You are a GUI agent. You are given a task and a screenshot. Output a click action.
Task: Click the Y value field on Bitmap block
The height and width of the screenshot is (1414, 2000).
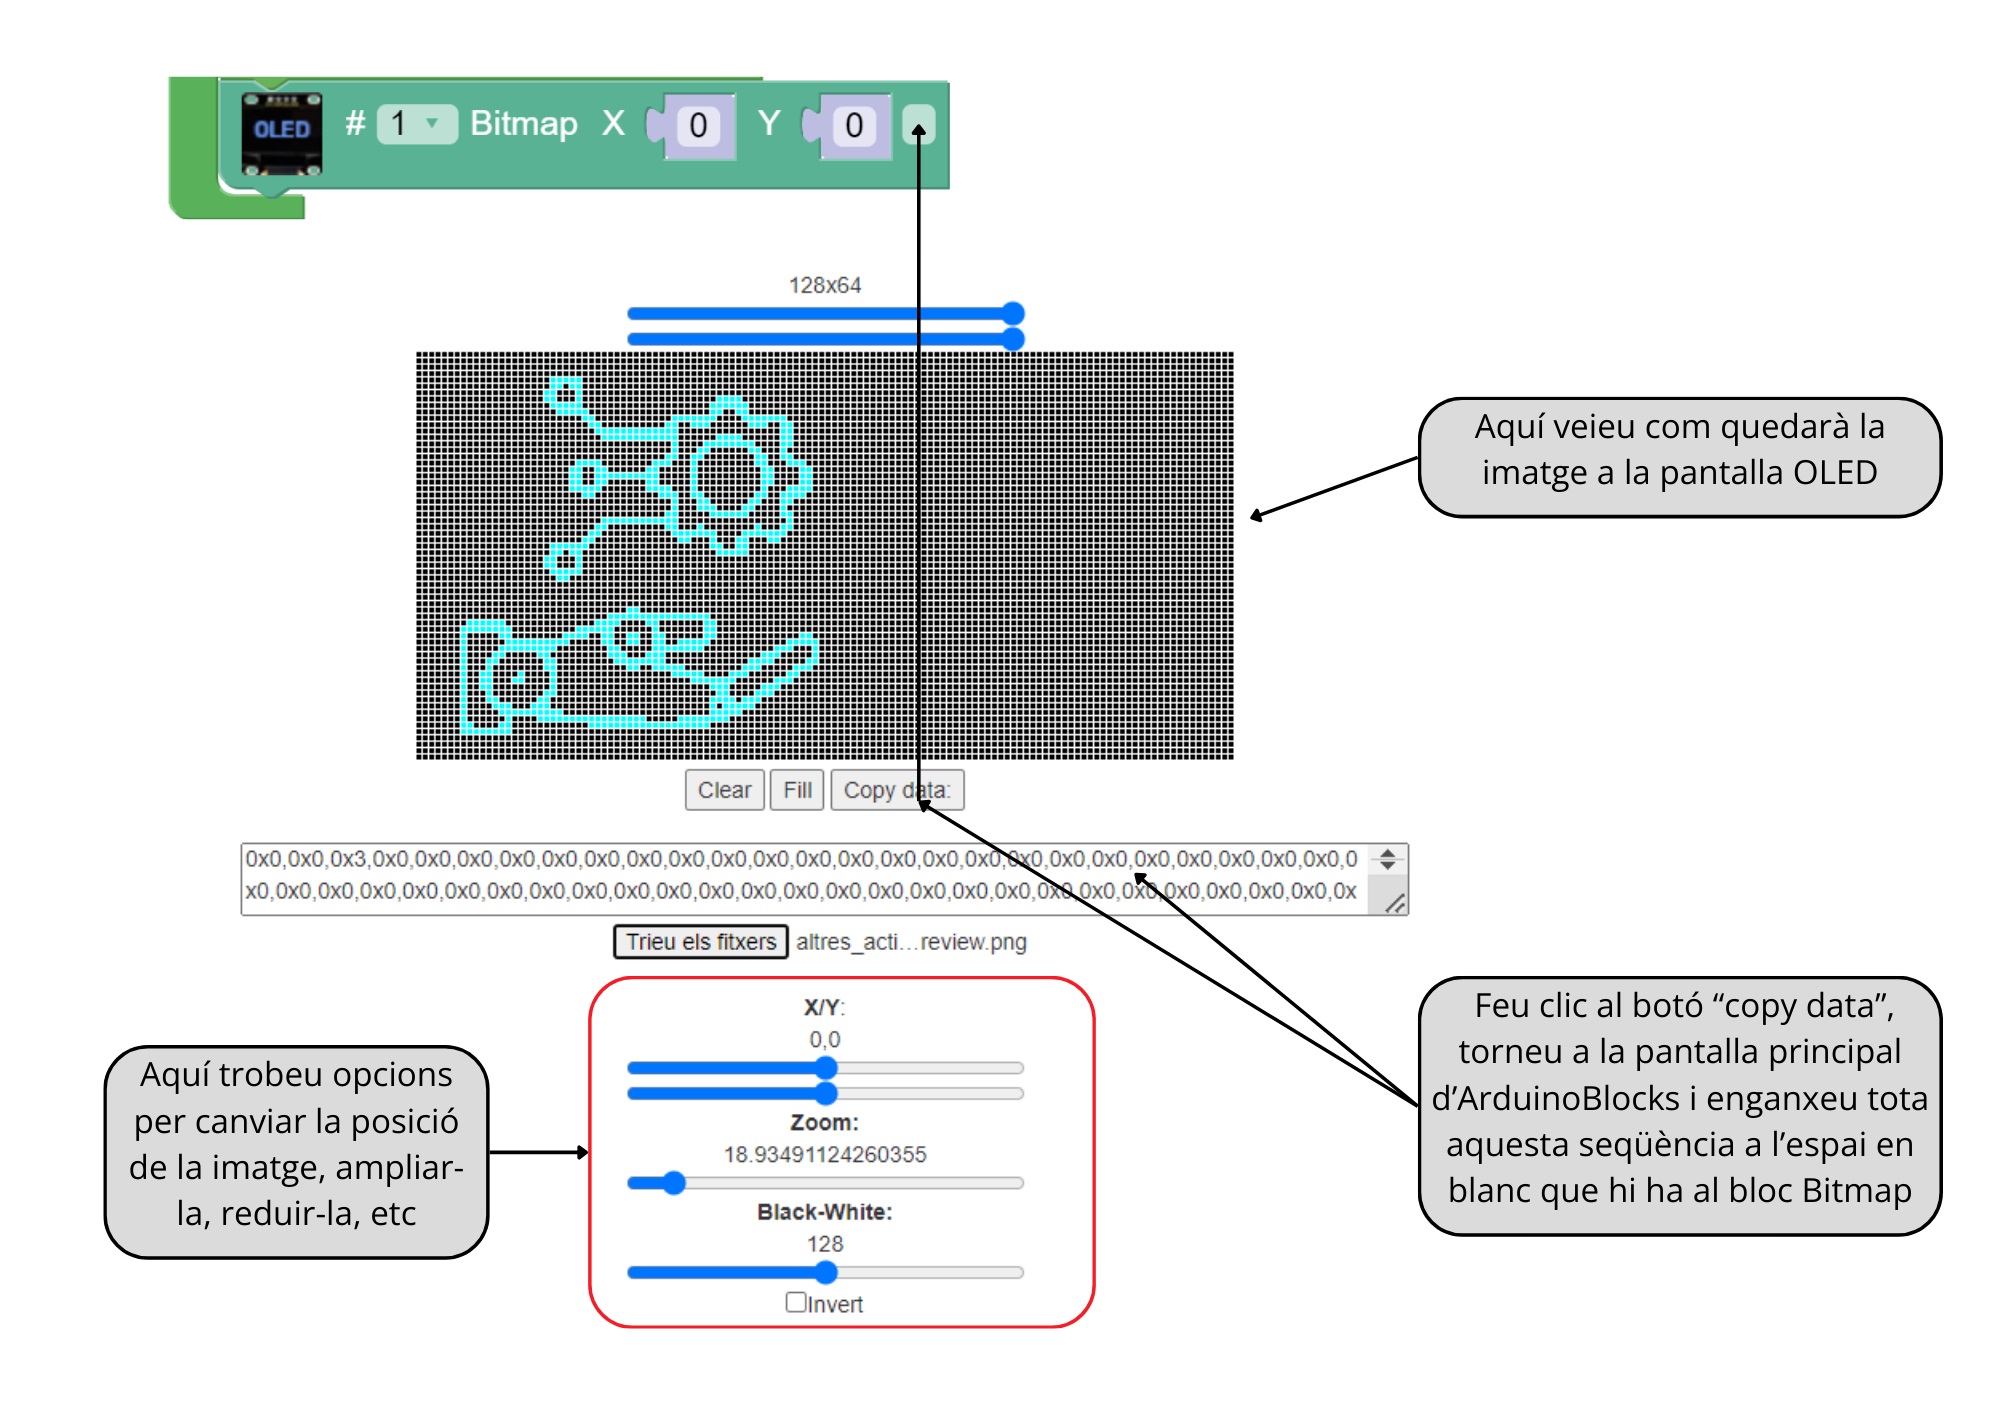[x=854, y=126]
